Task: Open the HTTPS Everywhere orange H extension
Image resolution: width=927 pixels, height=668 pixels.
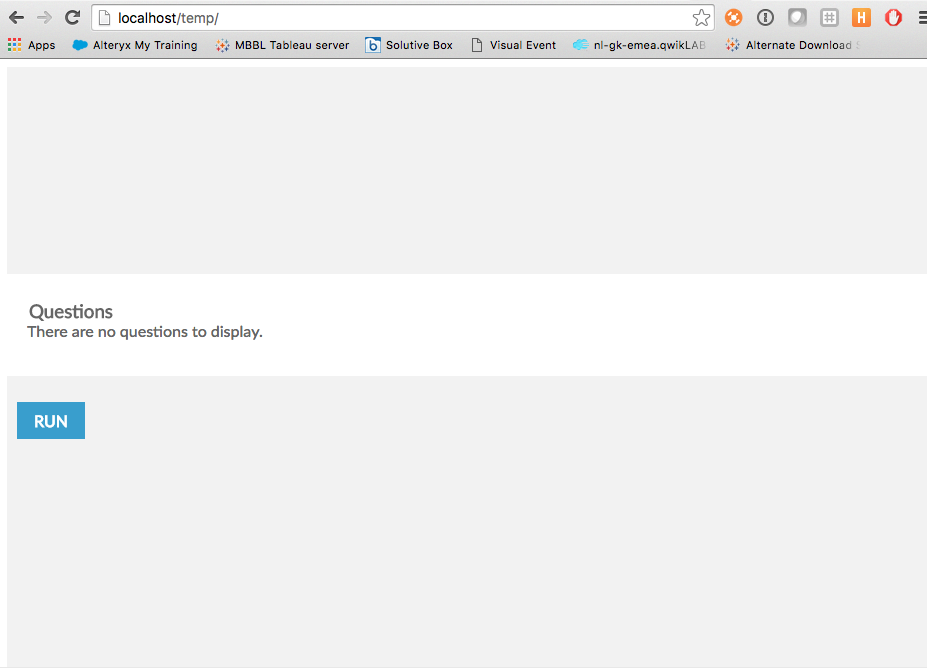Action: (x=861, y=17)
